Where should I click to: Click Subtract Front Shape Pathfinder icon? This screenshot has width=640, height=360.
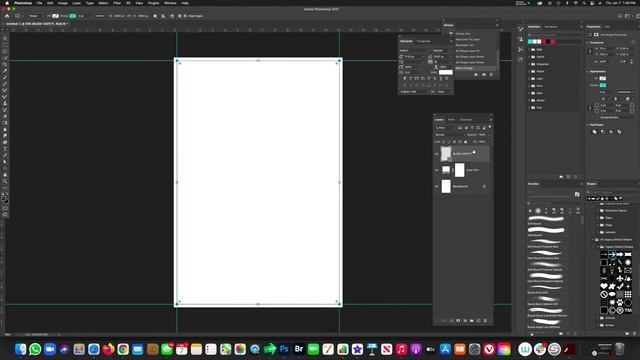(603, 132)
